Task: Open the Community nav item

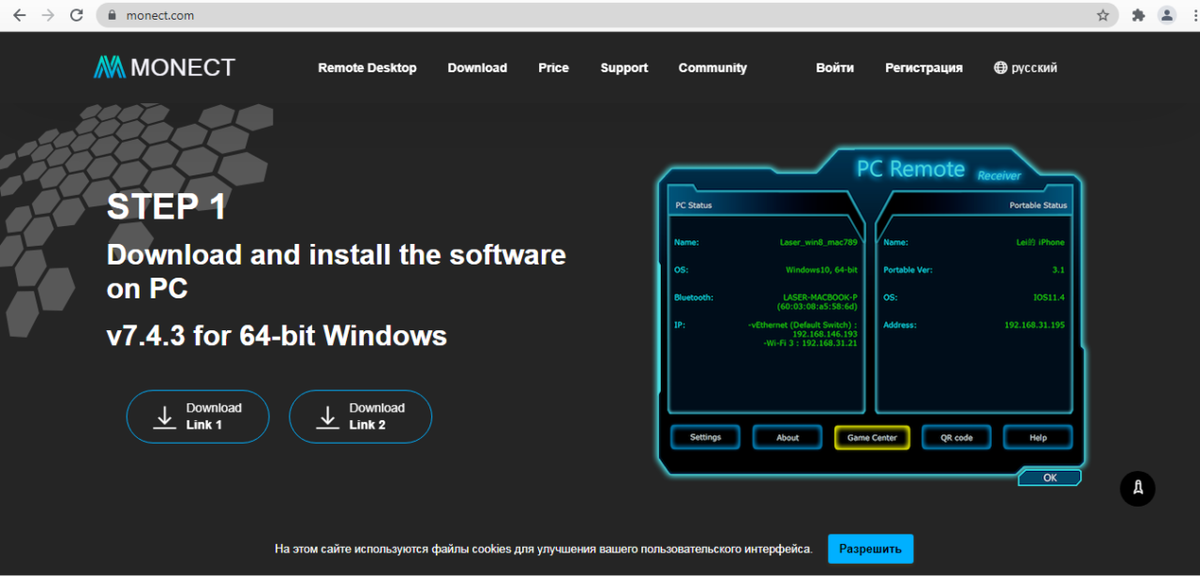Action: pos(713,68)
